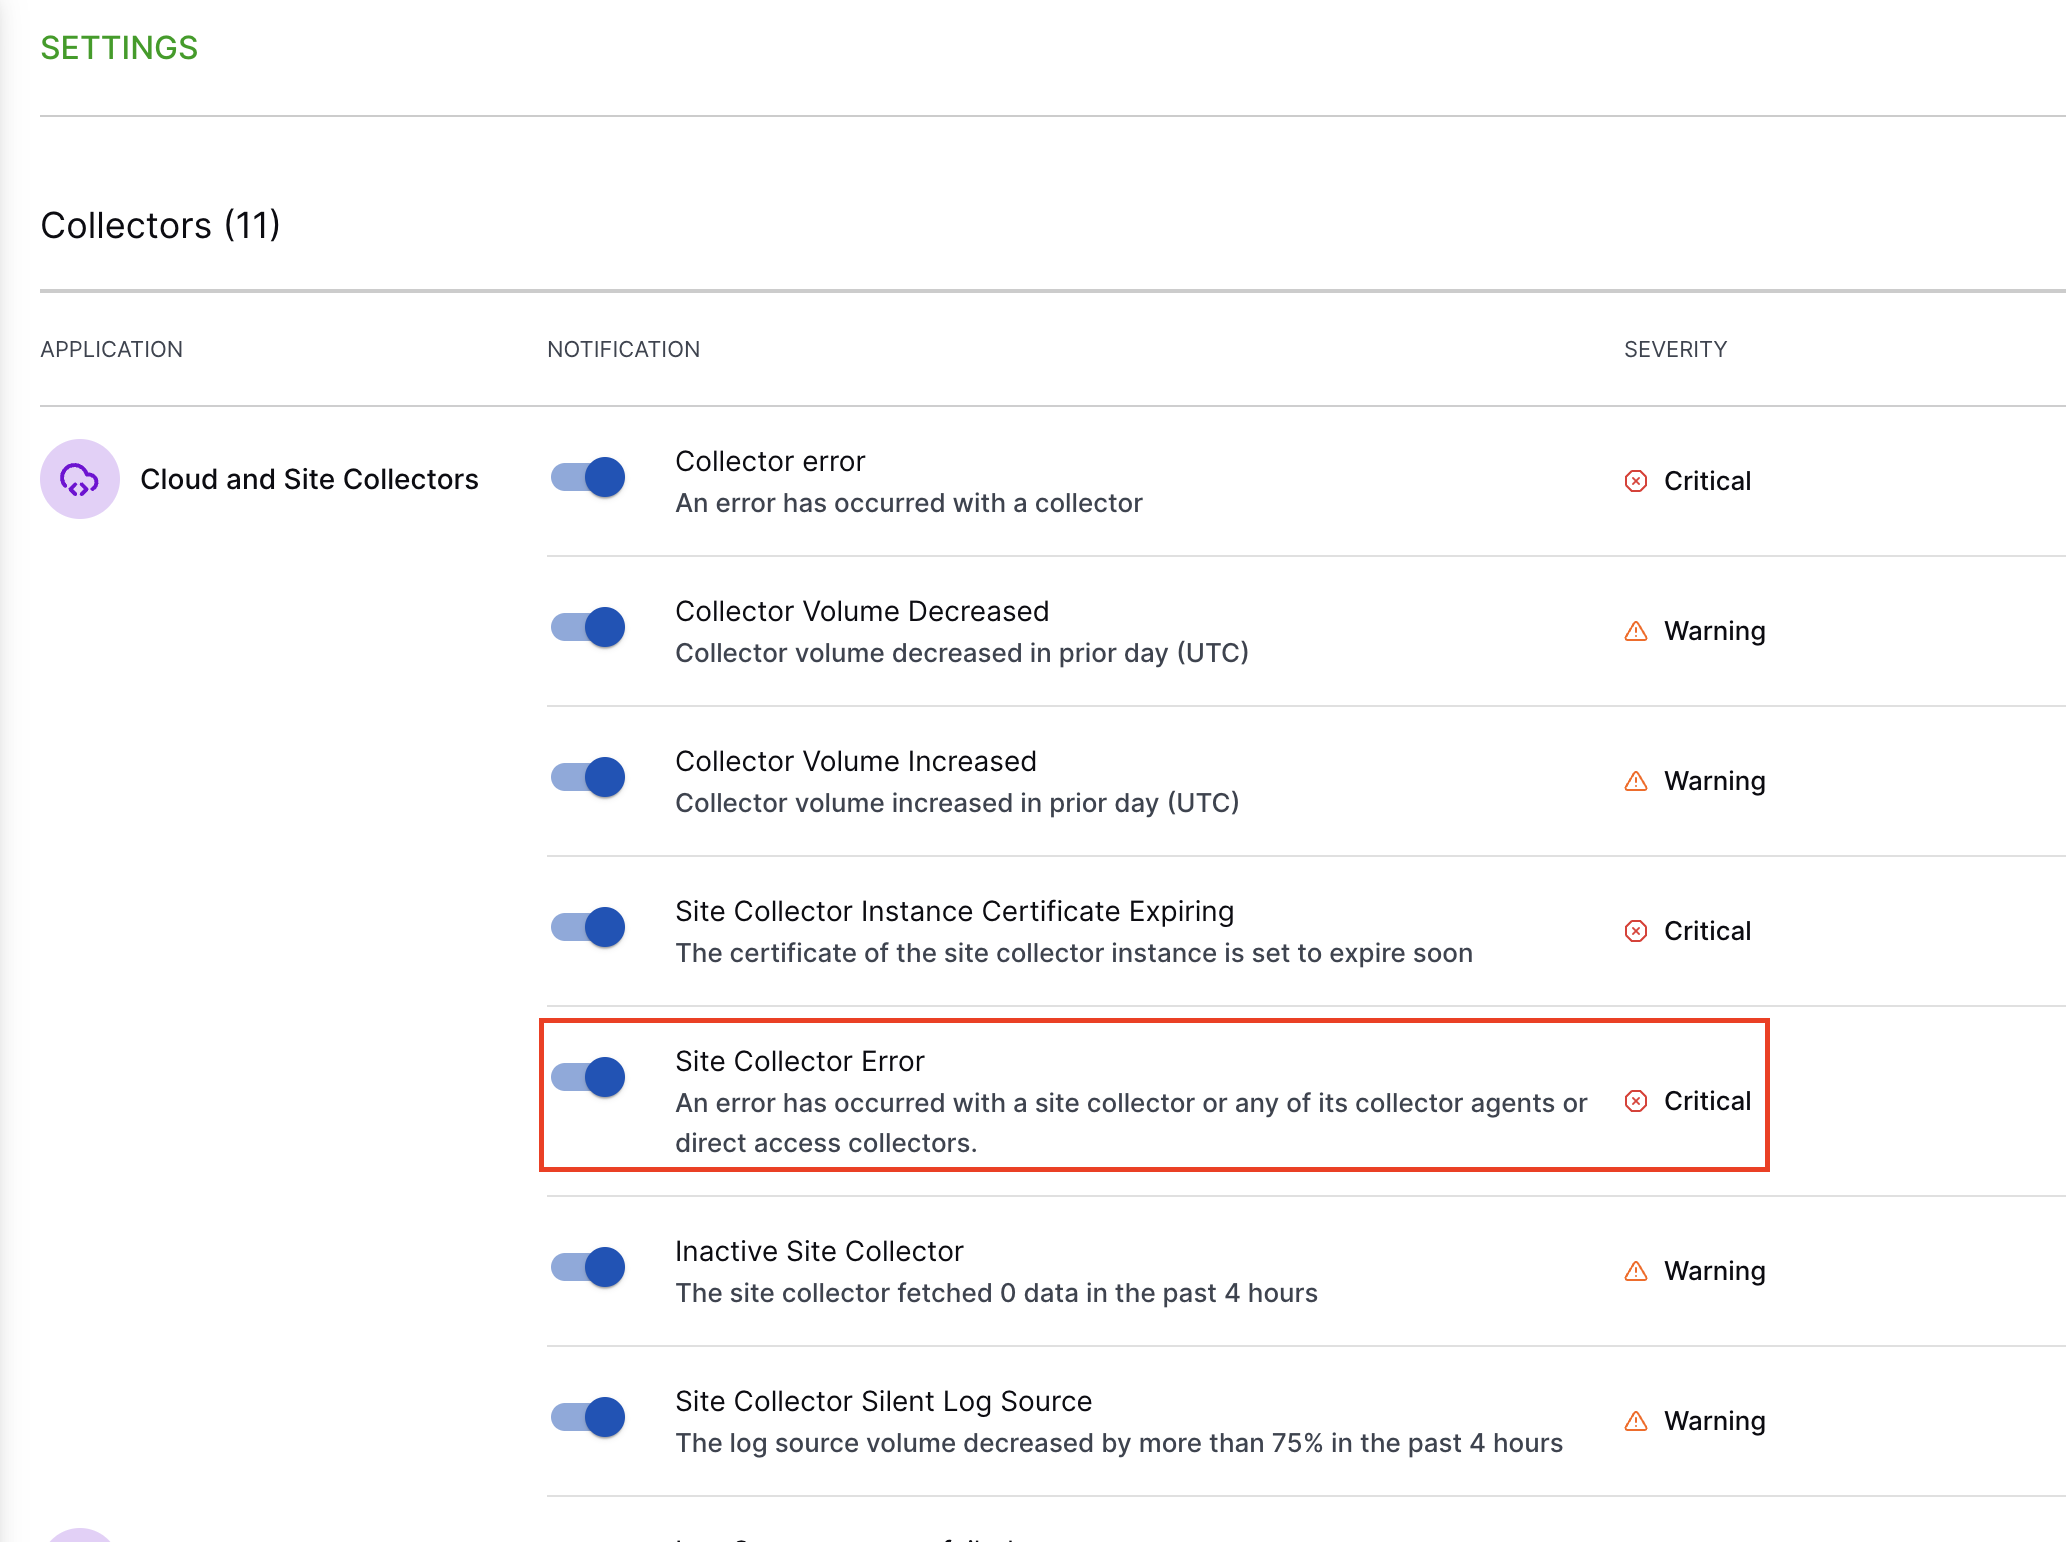Screen dimensions: 2066x1542
Task: Click Site Collector Instance Certificate Expiring title
Action: (954, 911)
